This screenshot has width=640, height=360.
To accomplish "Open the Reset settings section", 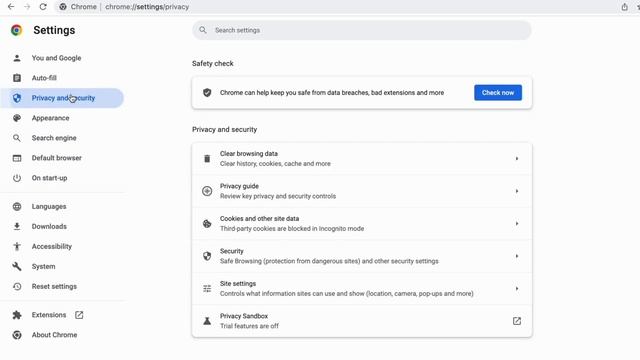I will tap(54, 287).
